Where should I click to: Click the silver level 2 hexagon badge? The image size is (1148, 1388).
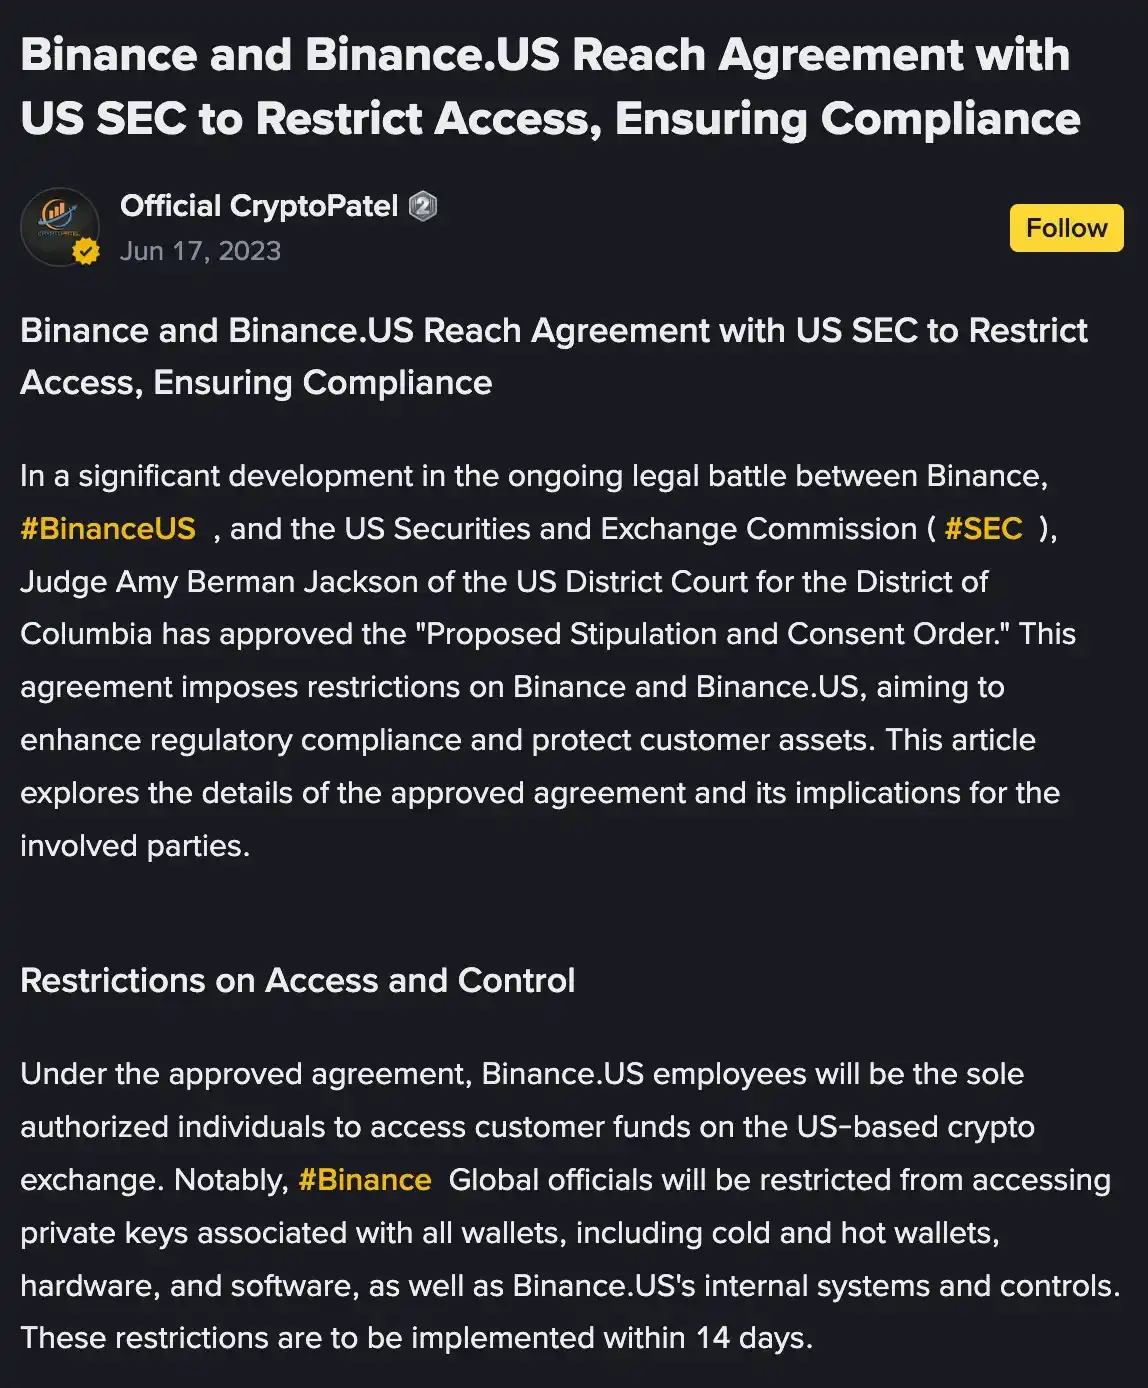click(423, 206)
